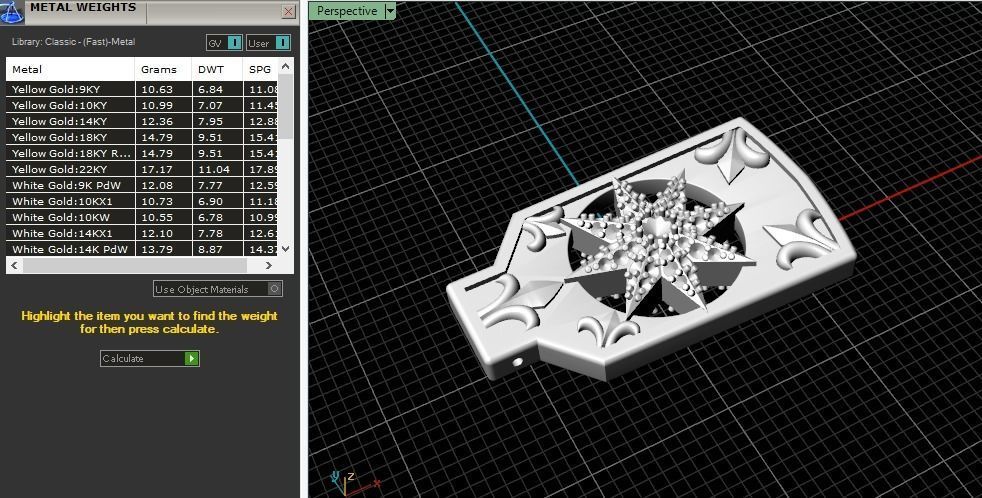Select the White Gold:9K PdW row
Image resolution: width=982 pixels, height=498 pixels.
tap(142, 185)
